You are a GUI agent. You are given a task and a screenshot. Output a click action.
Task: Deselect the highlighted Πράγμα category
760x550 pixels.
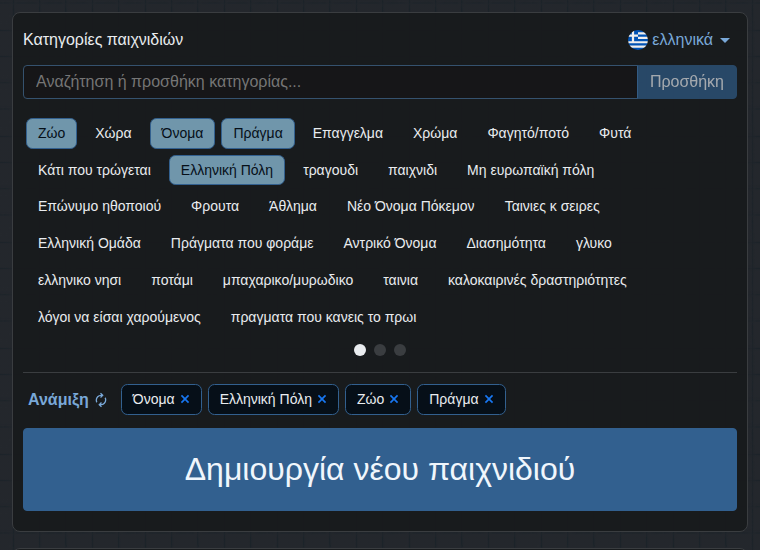258,133
